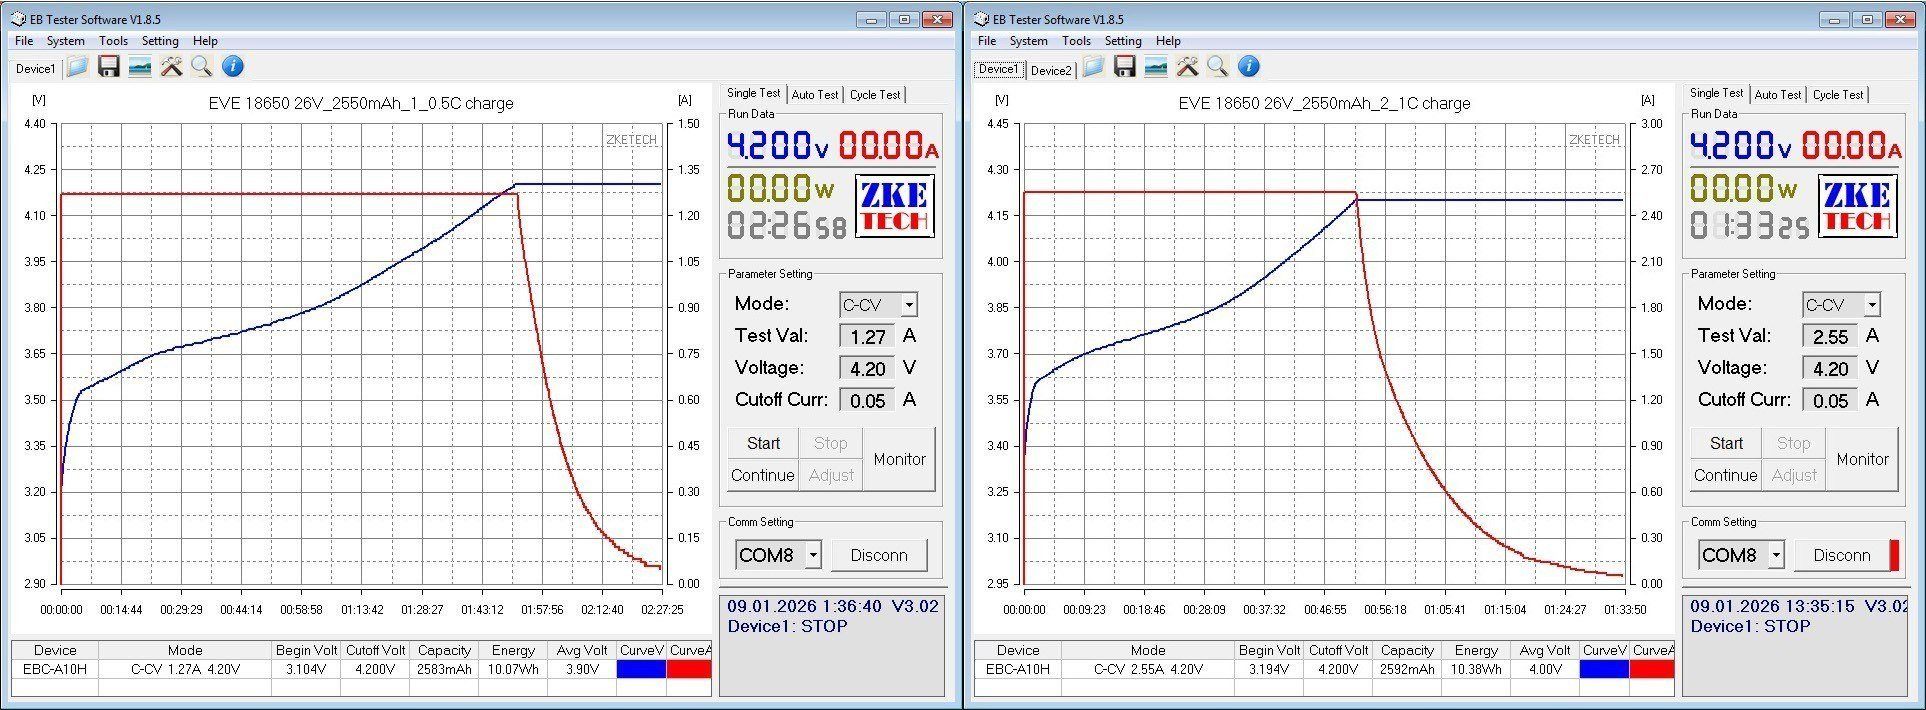
Task: Open the hammer and wrench tools icon in right window
Action: pos(1187,67)
